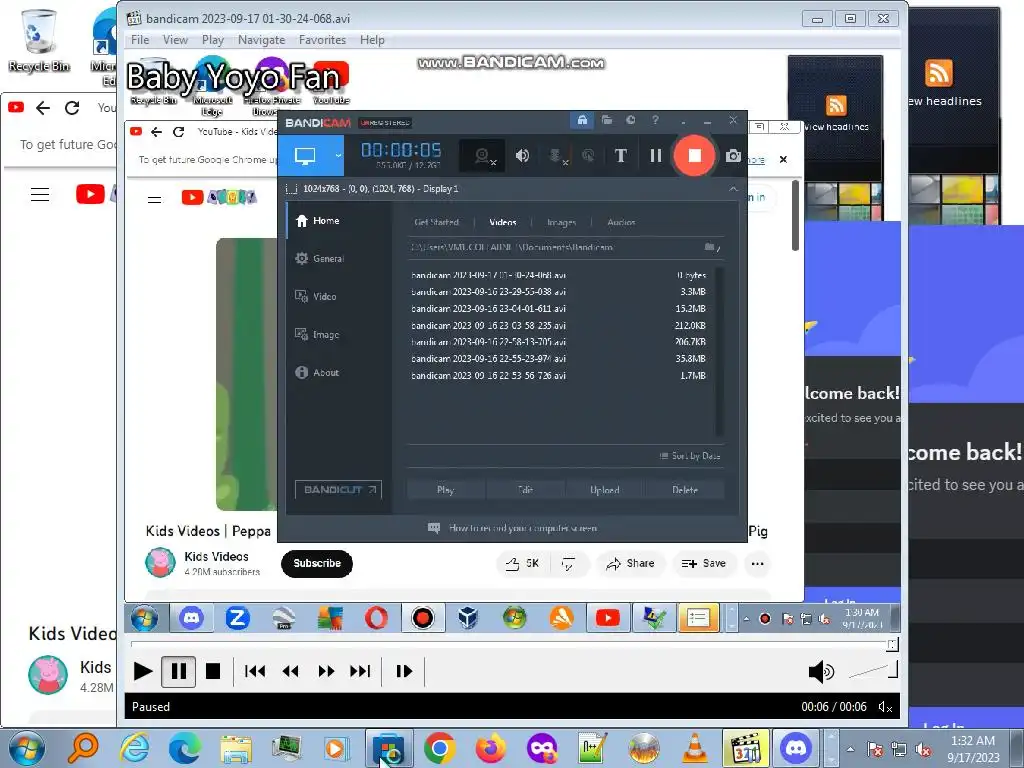Click the player window icon in title bar

pyautogui.click(x=134, y=18)
